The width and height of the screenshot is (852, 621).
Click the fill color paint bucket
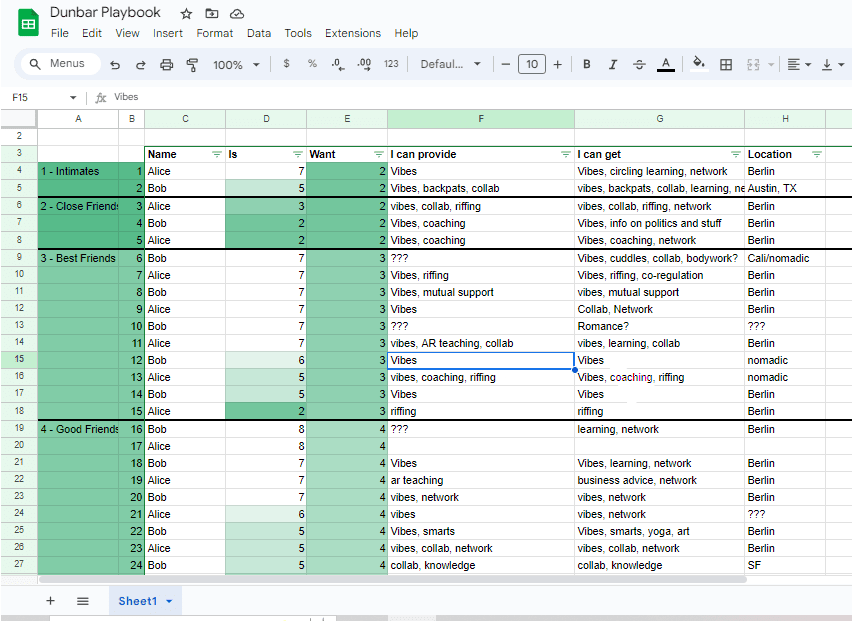point(699,64)
